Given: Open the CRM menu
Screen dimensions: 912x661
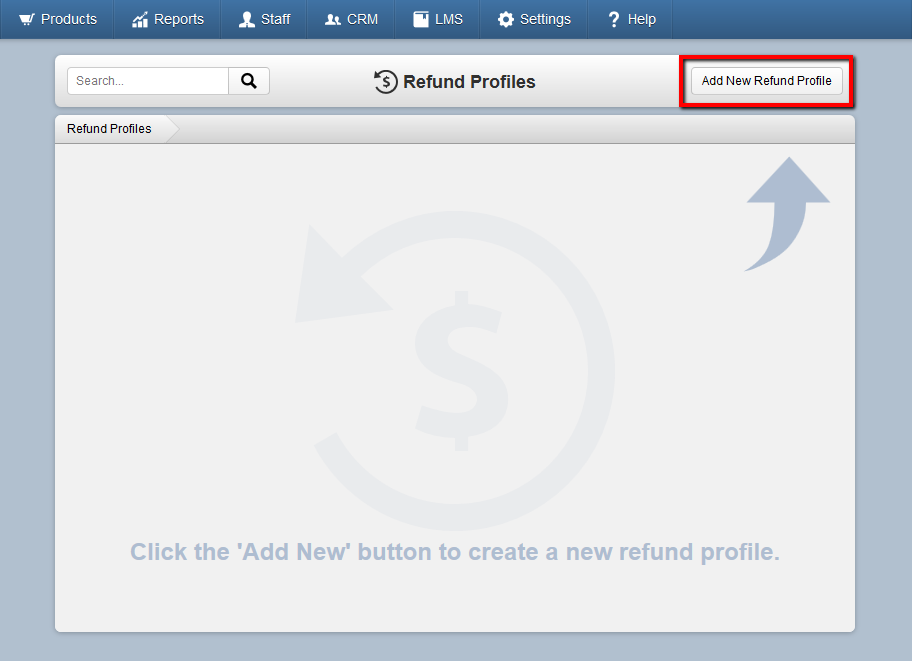Looking at the screenshot, I should [x=351, y=19].
